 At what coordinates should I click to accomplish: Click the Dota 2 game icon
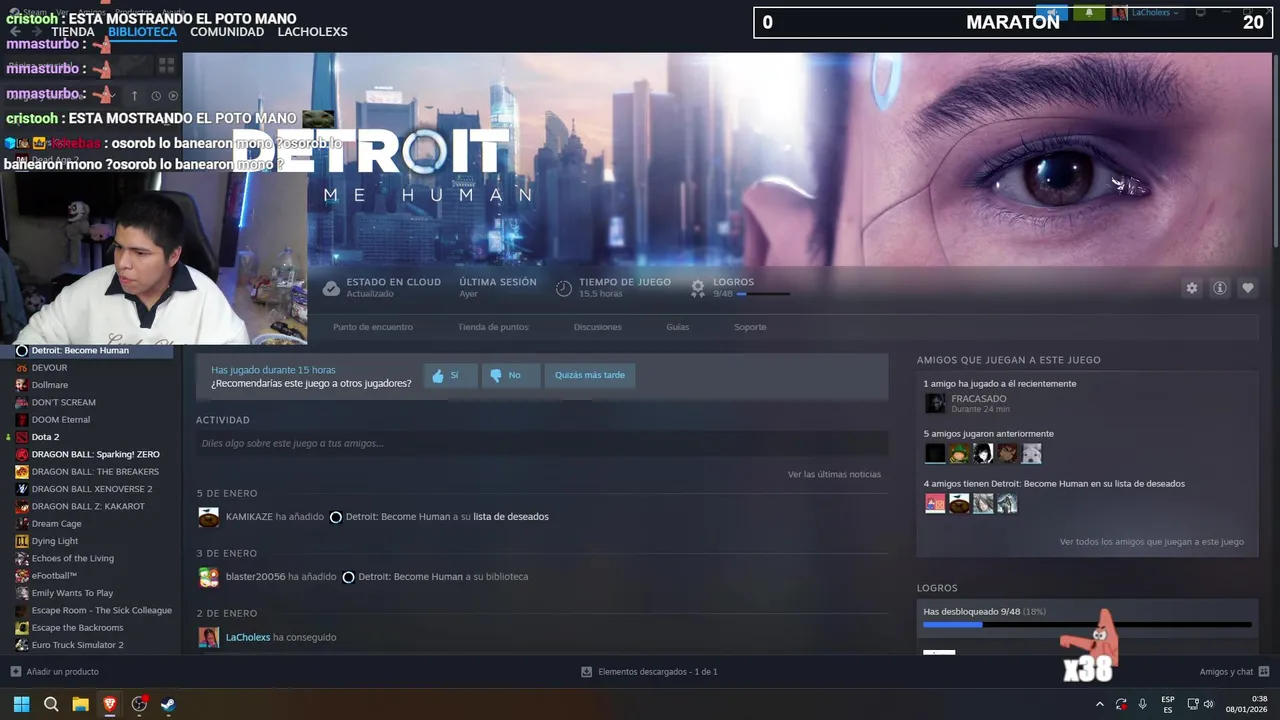coord(22,437)
